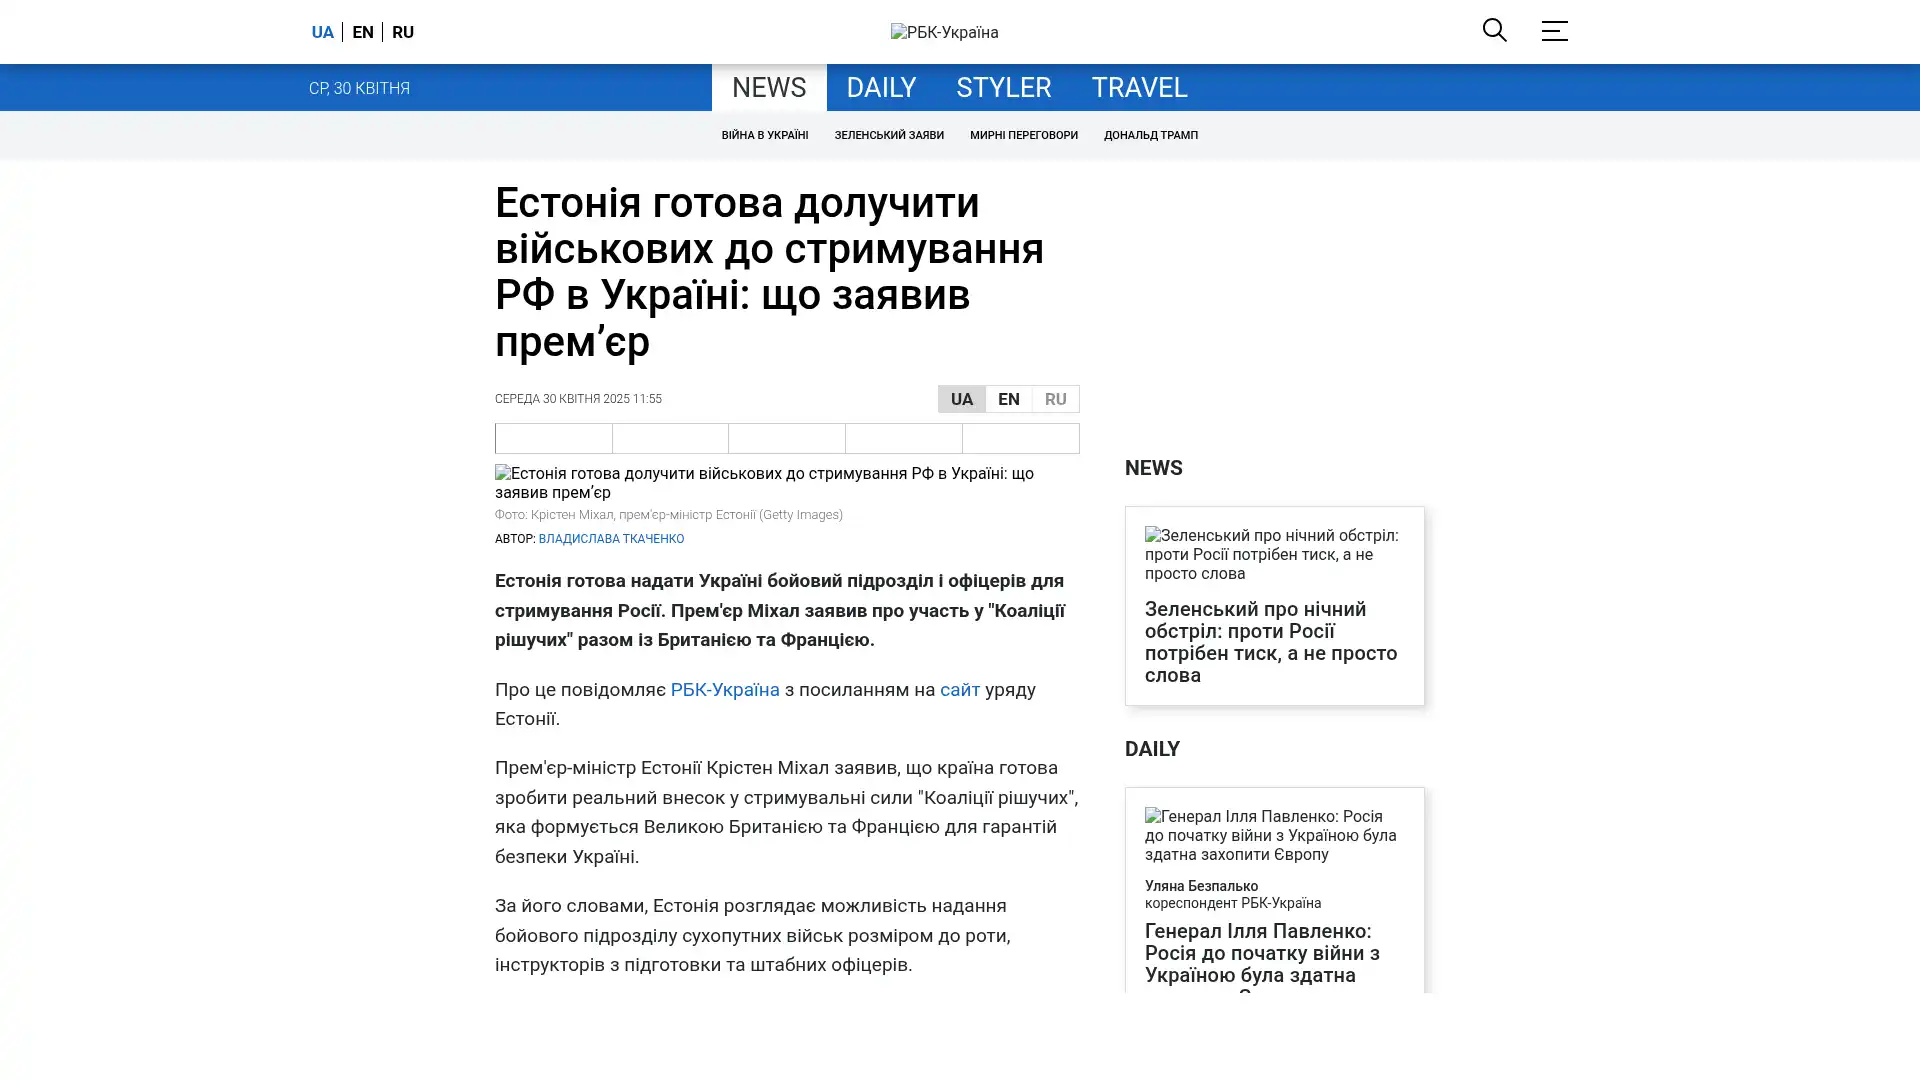Open the DAILY section tab
The image size is (1920, 1080).
pos(880,88)
